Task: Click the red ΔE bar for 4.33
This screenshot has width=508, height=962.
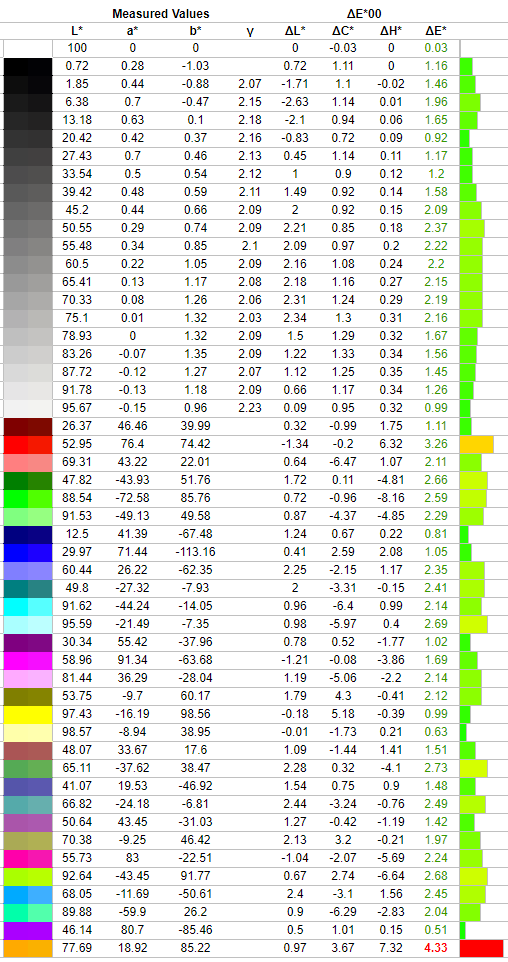Action: click(x=481, y=948)
